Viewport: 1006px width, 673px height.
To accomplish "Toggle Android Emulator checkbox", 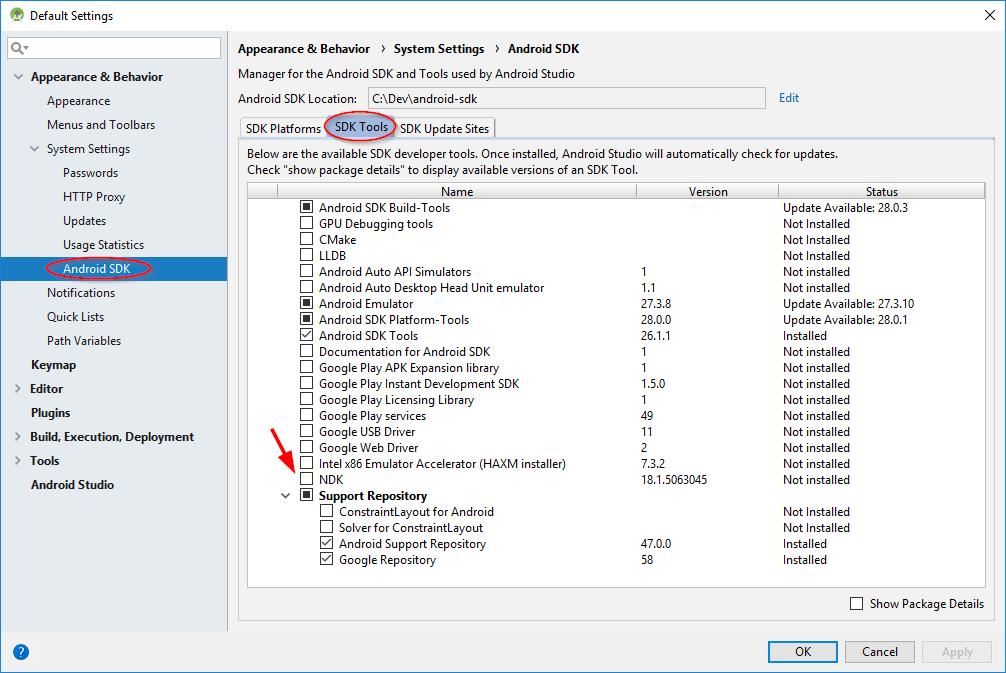I will coord(306,303).
